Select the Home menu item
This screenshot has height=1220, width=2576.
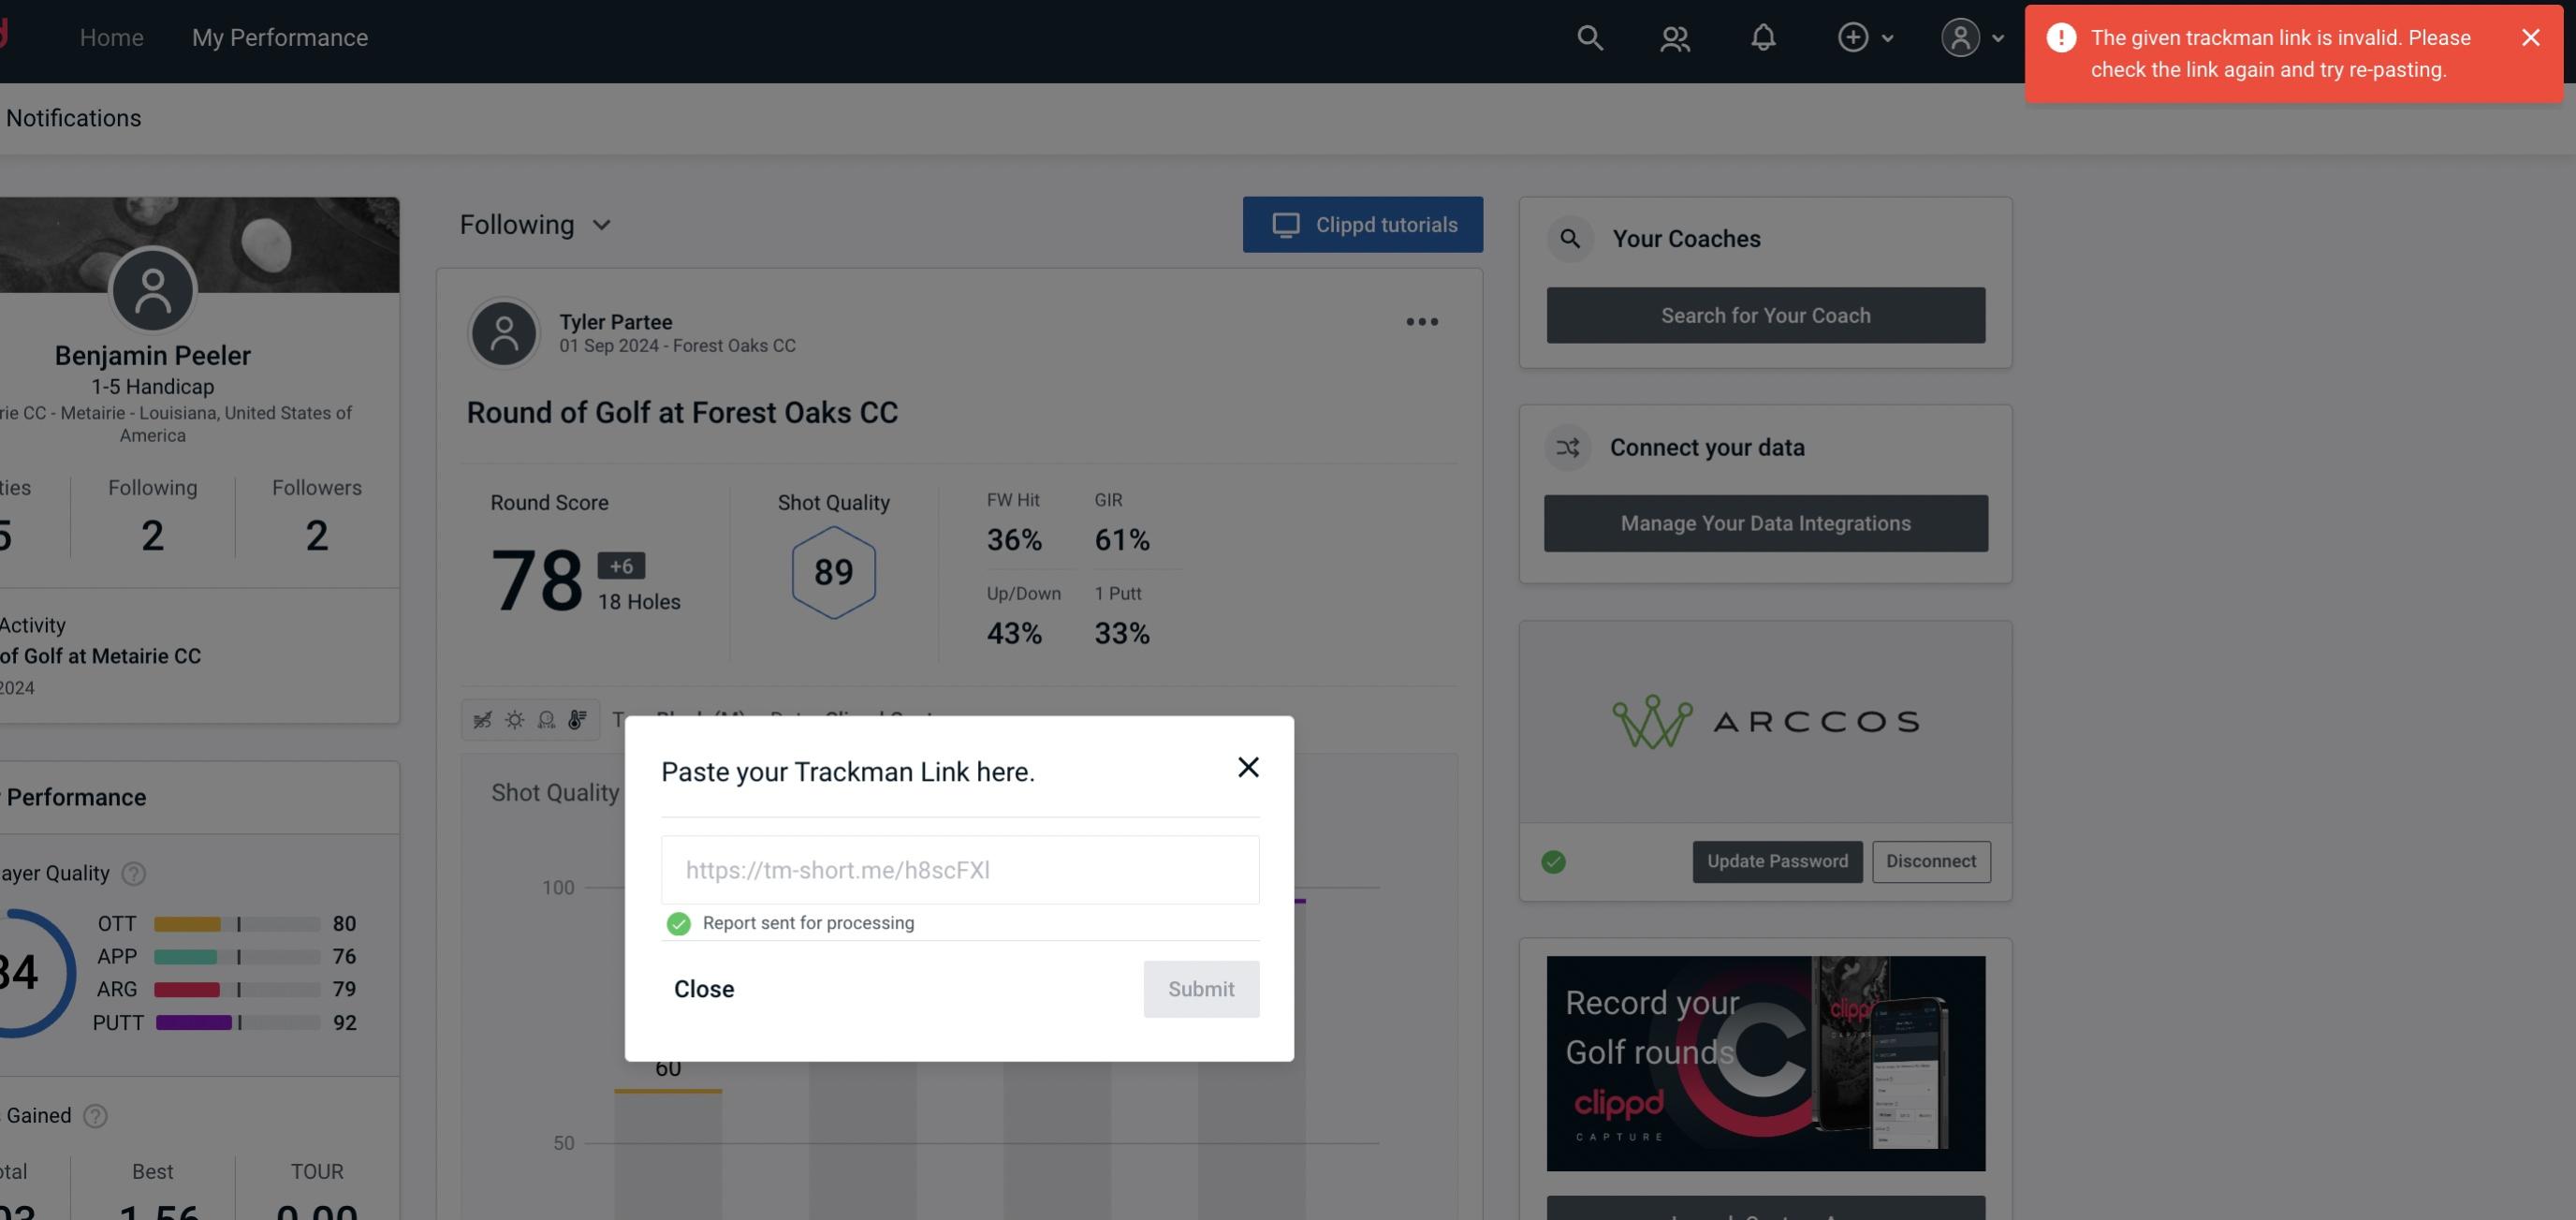click(x=111, y=37)
